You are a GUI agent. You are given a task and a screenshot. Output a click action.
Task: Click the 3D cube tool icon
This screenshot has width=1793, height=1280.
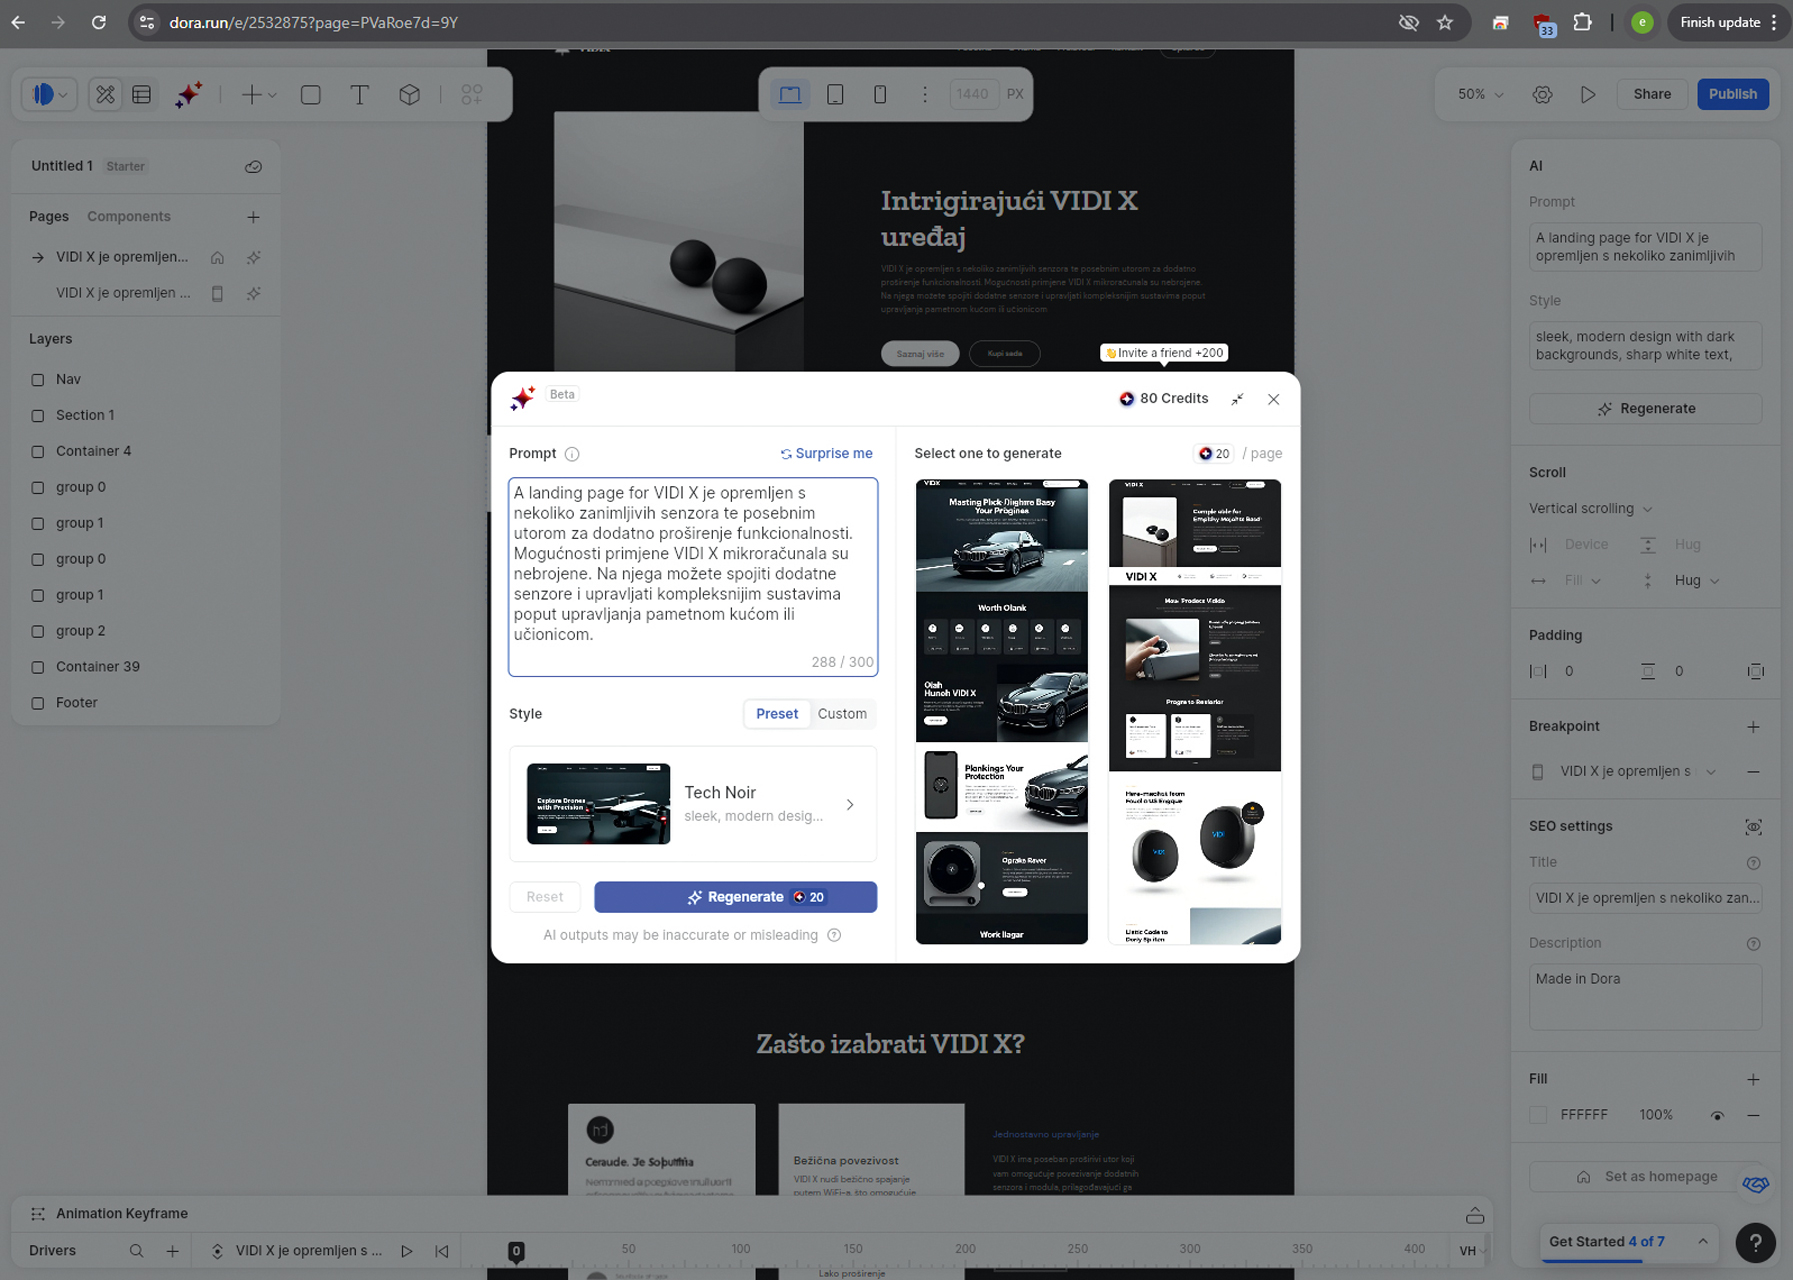(409, 95)
